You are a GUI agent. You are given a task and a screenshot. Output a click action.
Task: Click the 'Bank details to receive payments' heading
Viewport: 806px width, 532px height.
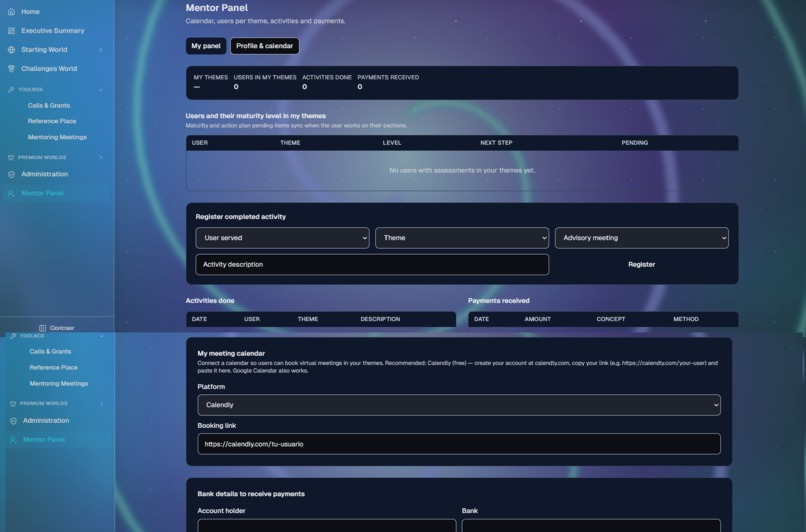(251, 494)
